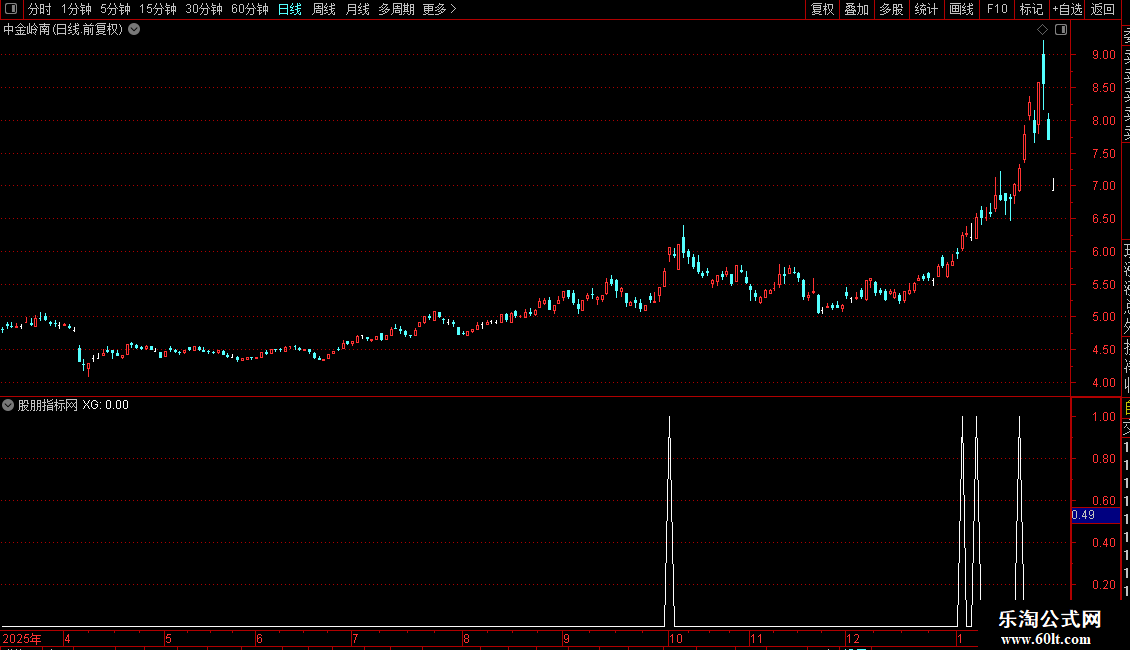Viewport: 1130px width, 650px height.
Task: Click the 返回 back button
Action: (x=1103, y=9)
